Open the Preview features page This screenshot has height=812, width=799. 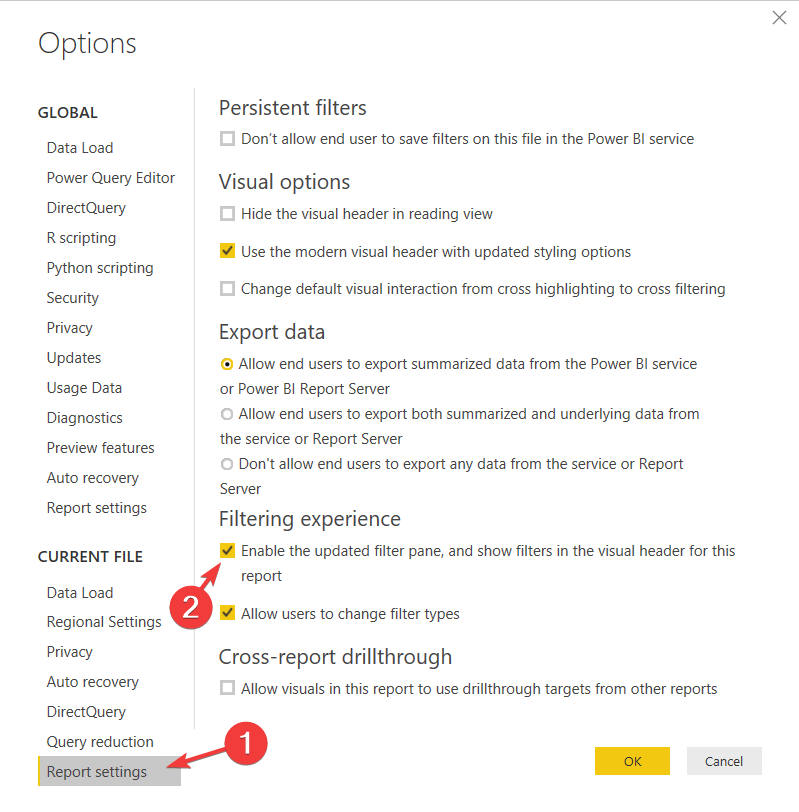tap(100, 447)
